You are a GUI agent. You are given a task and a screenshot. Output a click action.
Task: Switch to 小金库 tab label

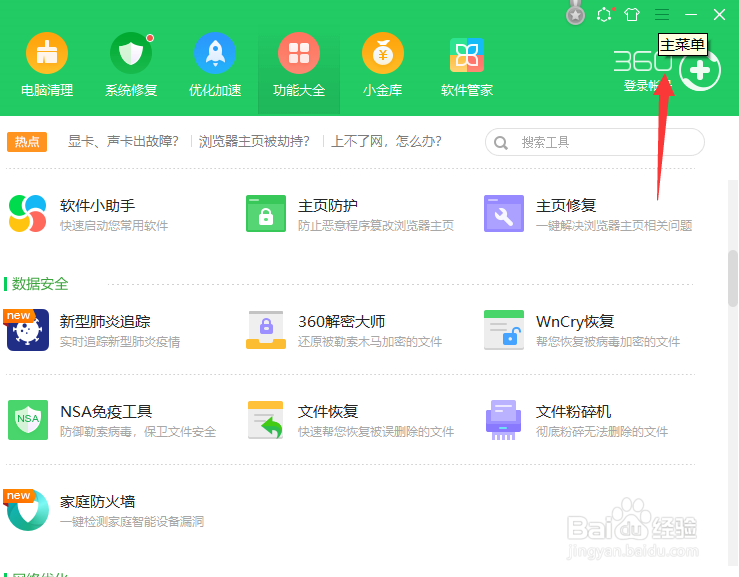point(383,90)
